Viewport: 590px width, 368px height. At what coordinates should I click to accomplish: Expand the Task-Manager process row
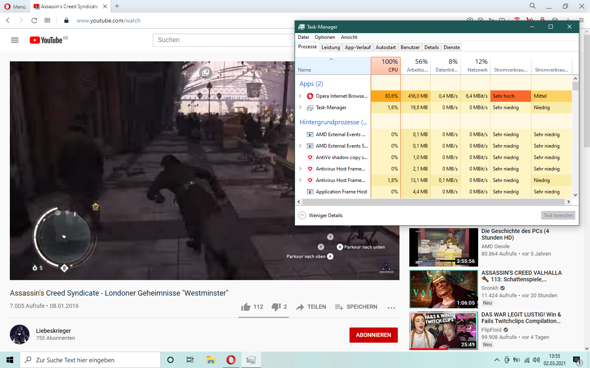300,108
